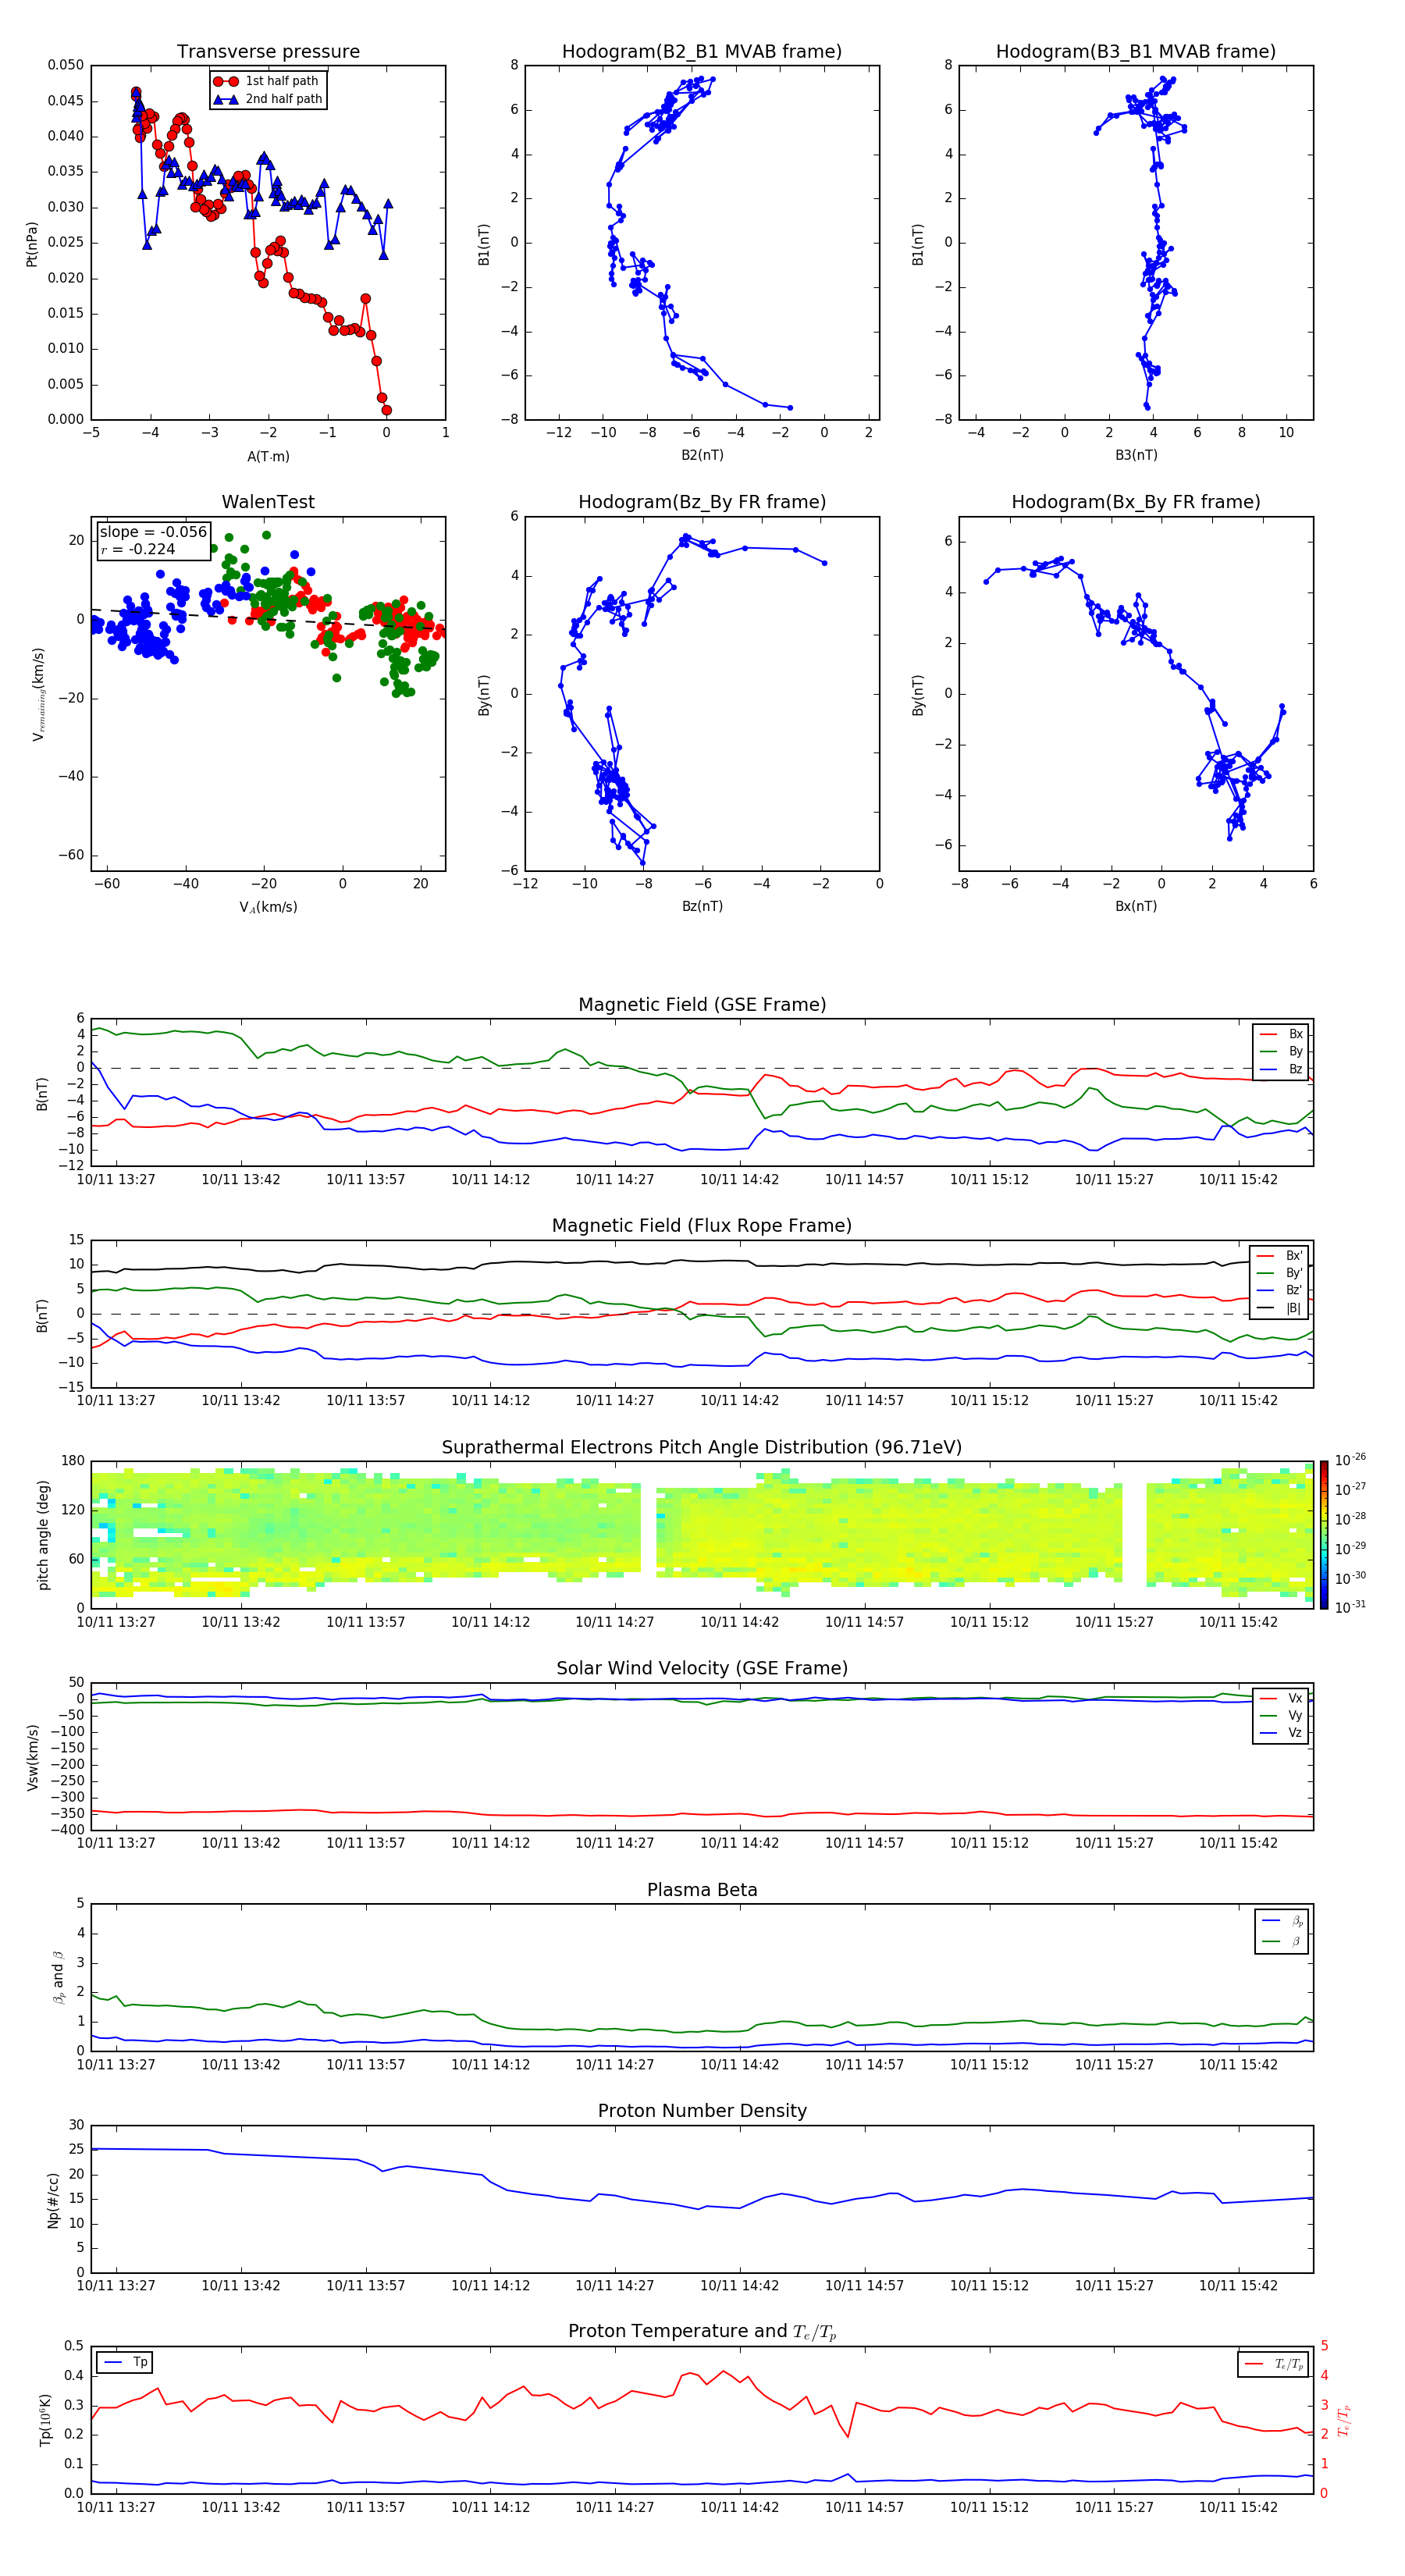Click the "Pt(nPa)" y-axis label
1405x2576 pixels.
coord(31,244)
